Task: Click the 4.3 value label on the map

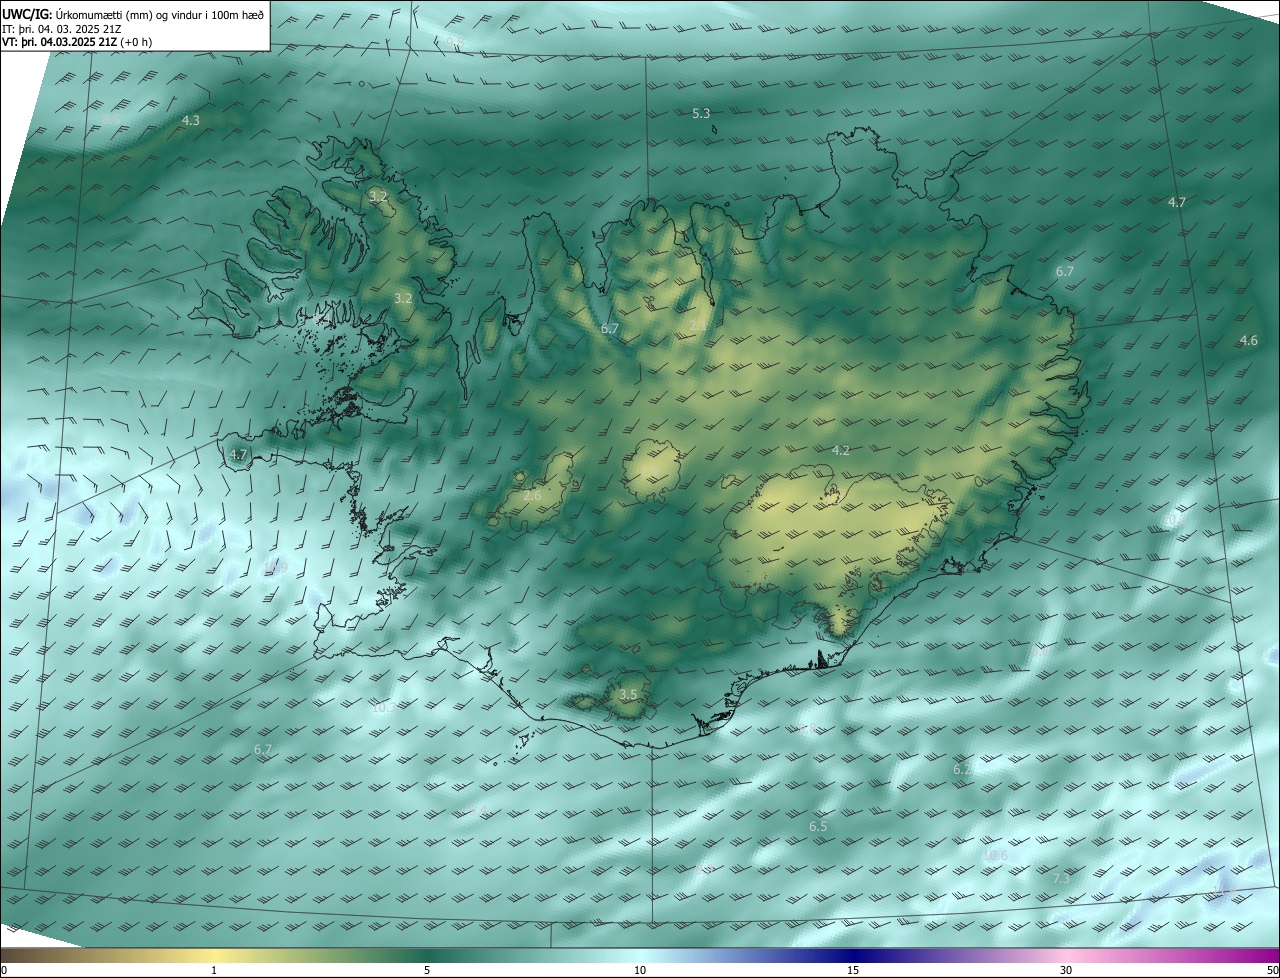Action: coord(190,120)
